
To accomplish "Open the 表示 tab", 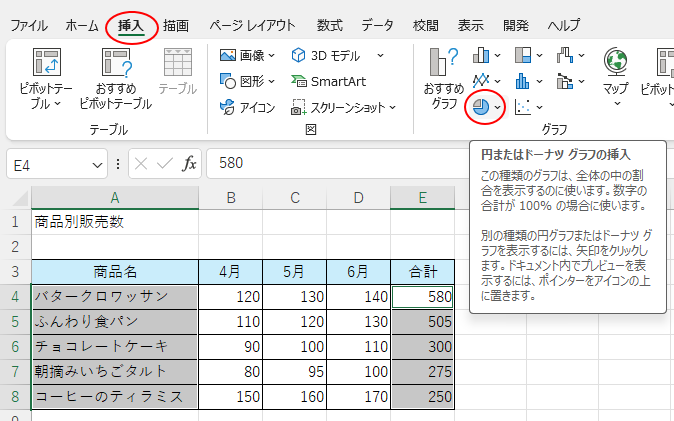I will click(471, 26).
